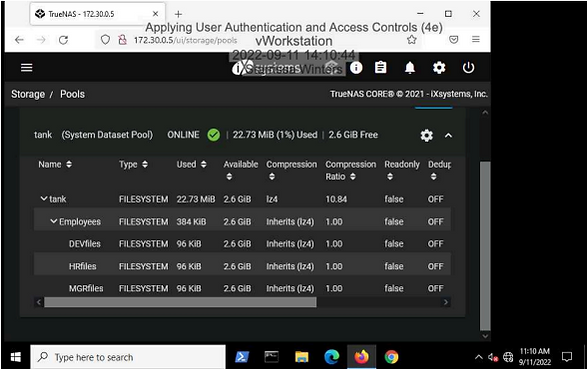Select the DEVfiles dataset name
This screenshot has height=369, width=587.
(x=85, y=244)
